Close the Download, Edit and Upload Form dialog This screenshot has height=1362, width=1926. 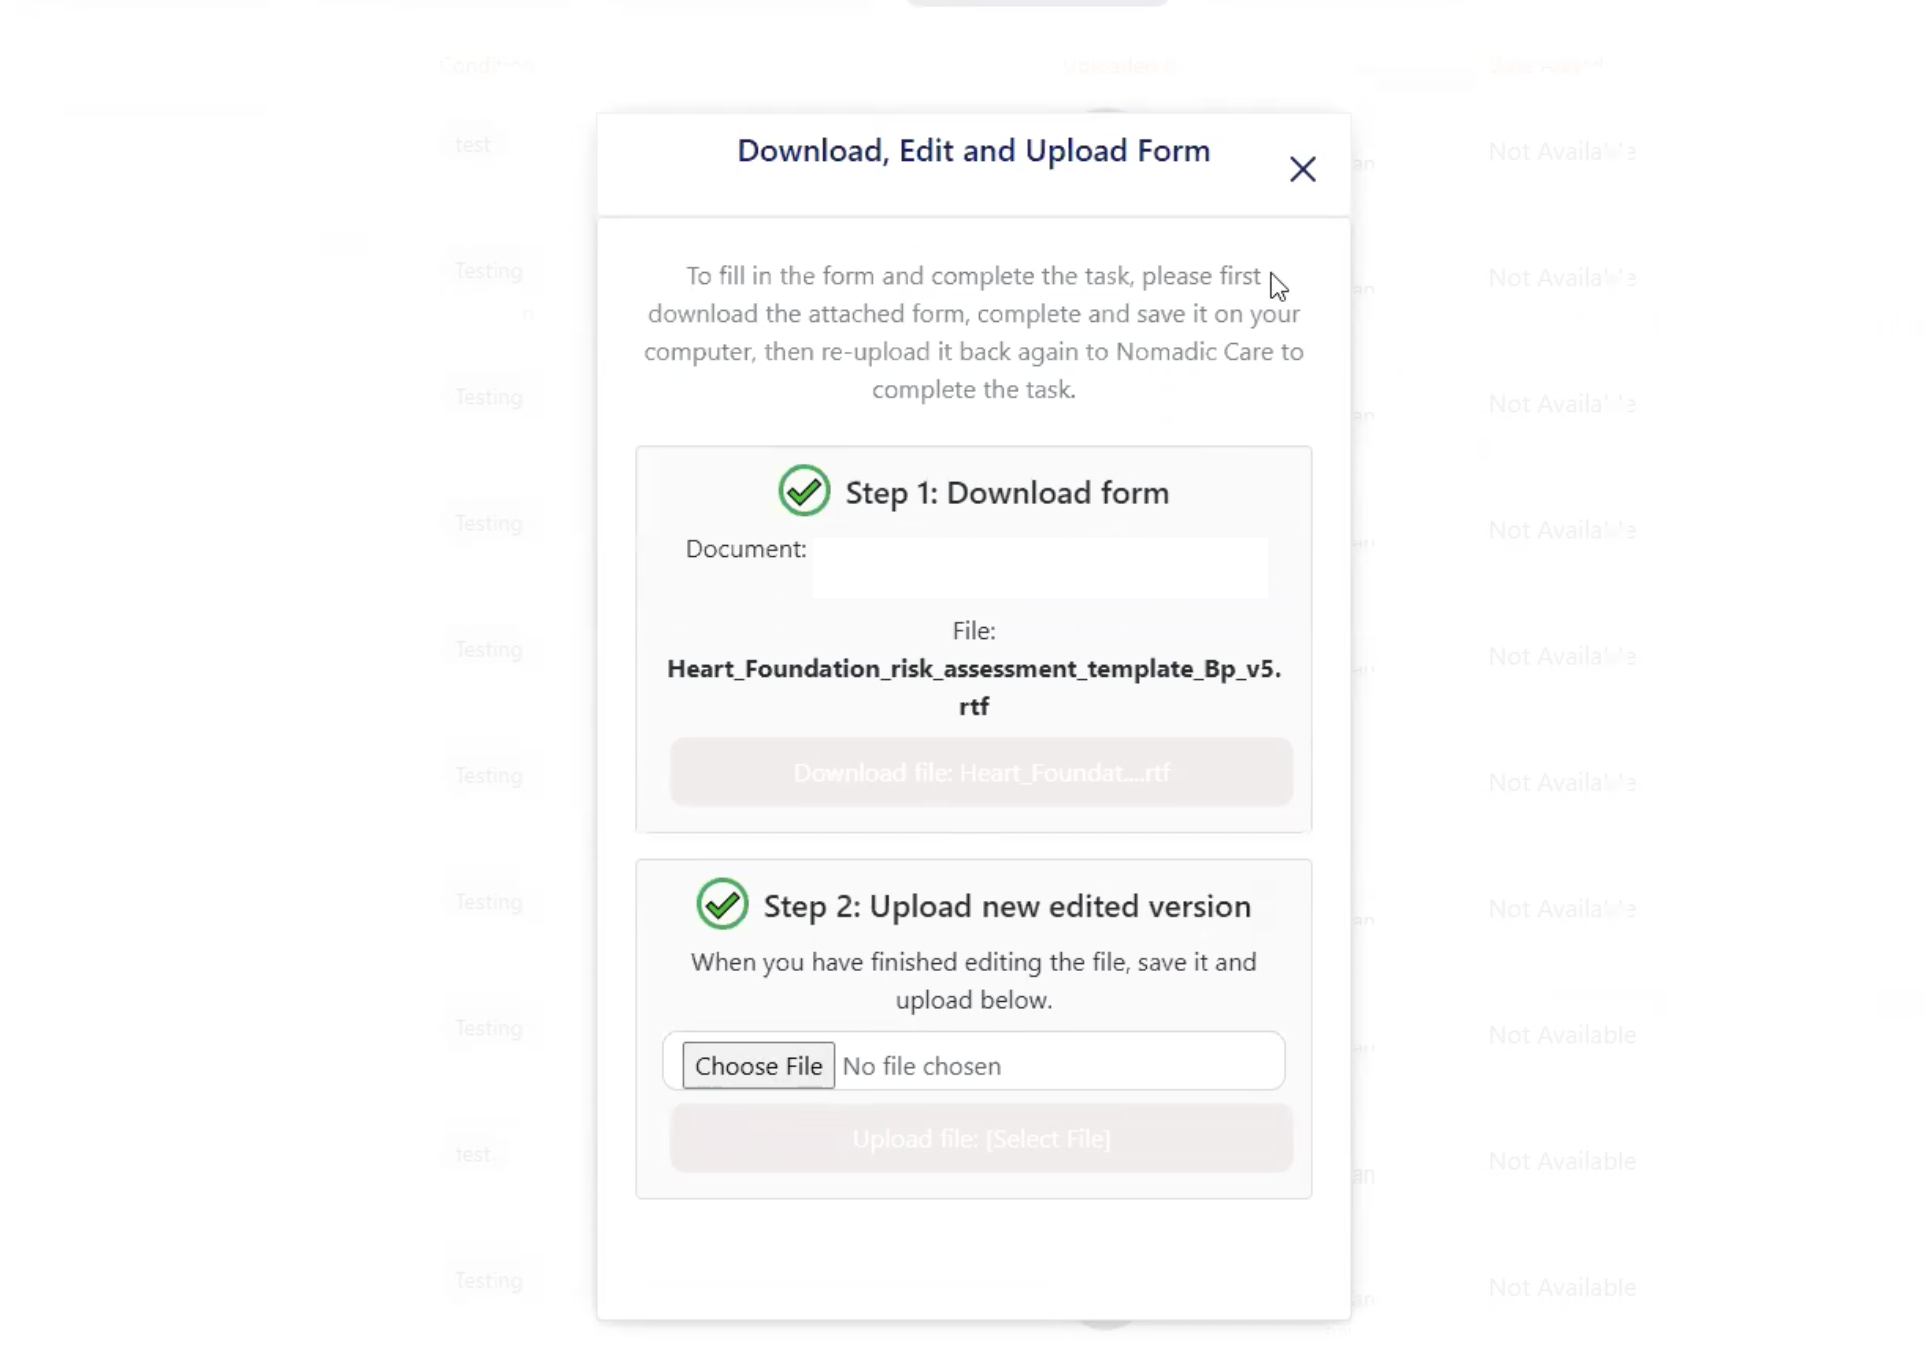coord(1302,169)
